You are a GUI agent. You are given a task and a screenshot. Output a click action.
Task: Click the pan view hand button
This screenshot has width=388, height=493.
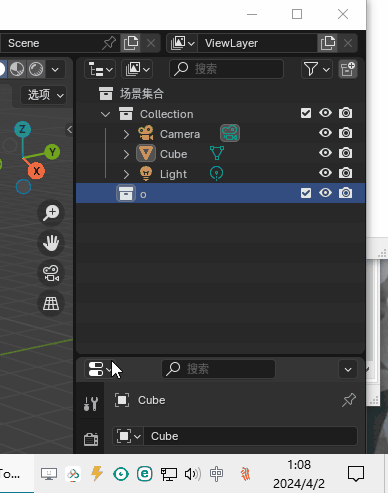pyautogui.click(x=51, y=243)
